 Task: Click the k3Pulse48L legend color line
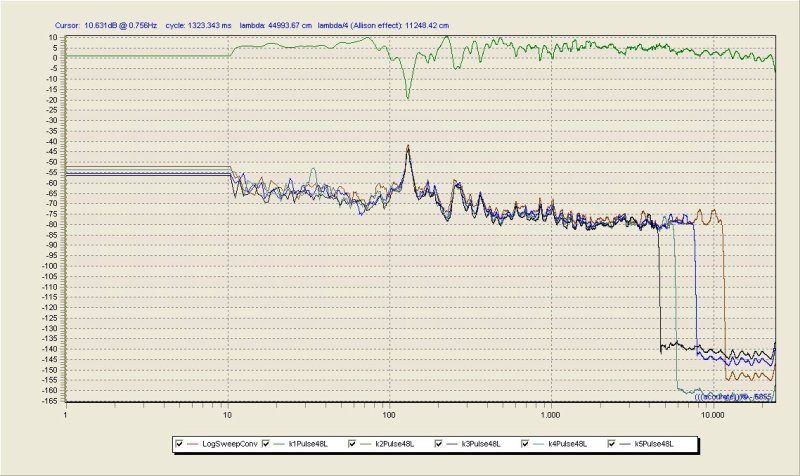click(452, 444)
